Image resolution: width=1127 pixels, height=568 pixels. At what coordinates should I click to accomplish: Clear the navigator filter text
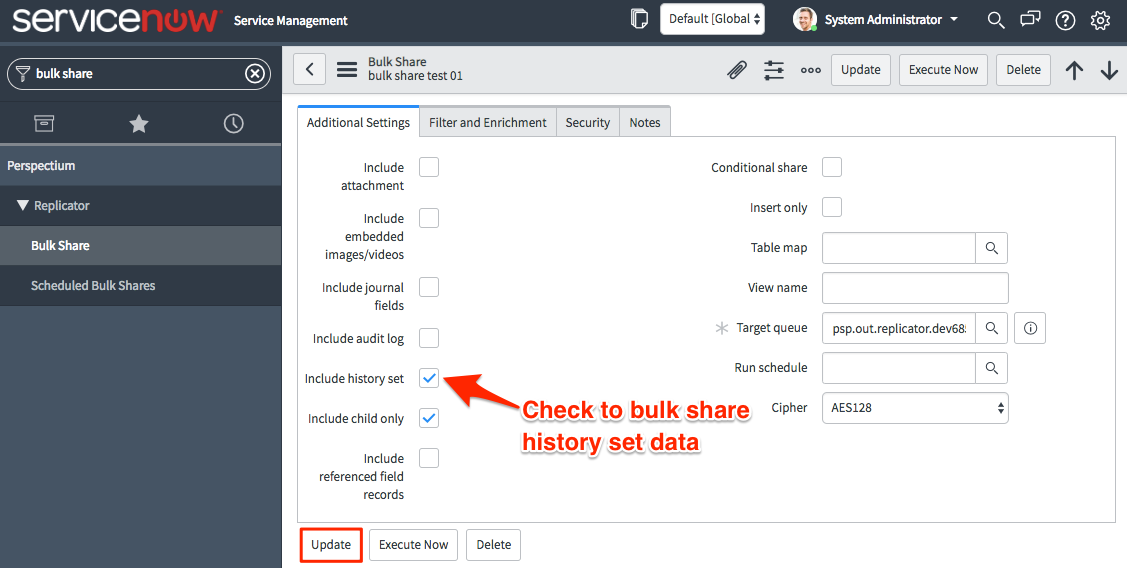point(255,73)
